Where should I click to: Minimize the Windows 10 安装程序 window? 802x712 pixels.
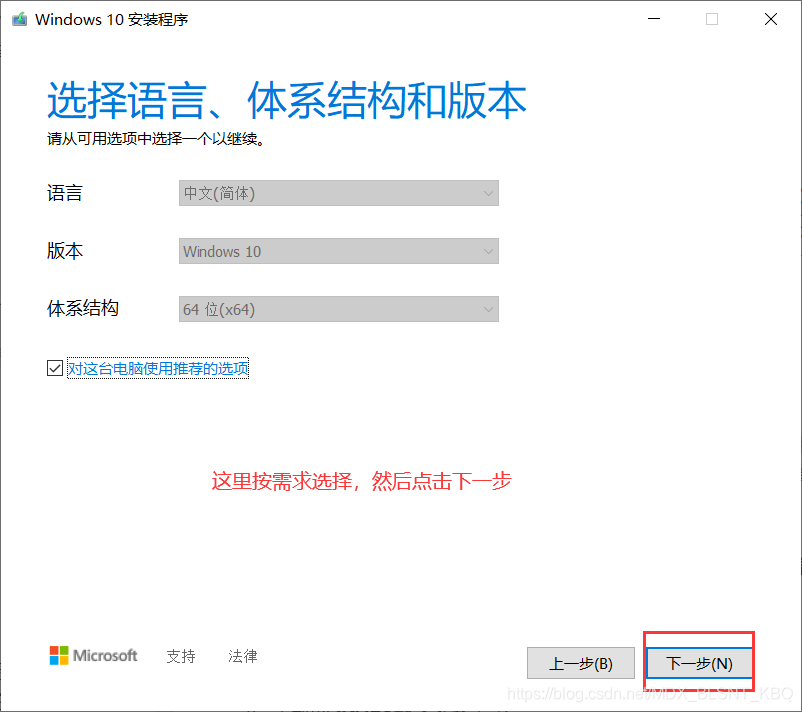(654, 18)
